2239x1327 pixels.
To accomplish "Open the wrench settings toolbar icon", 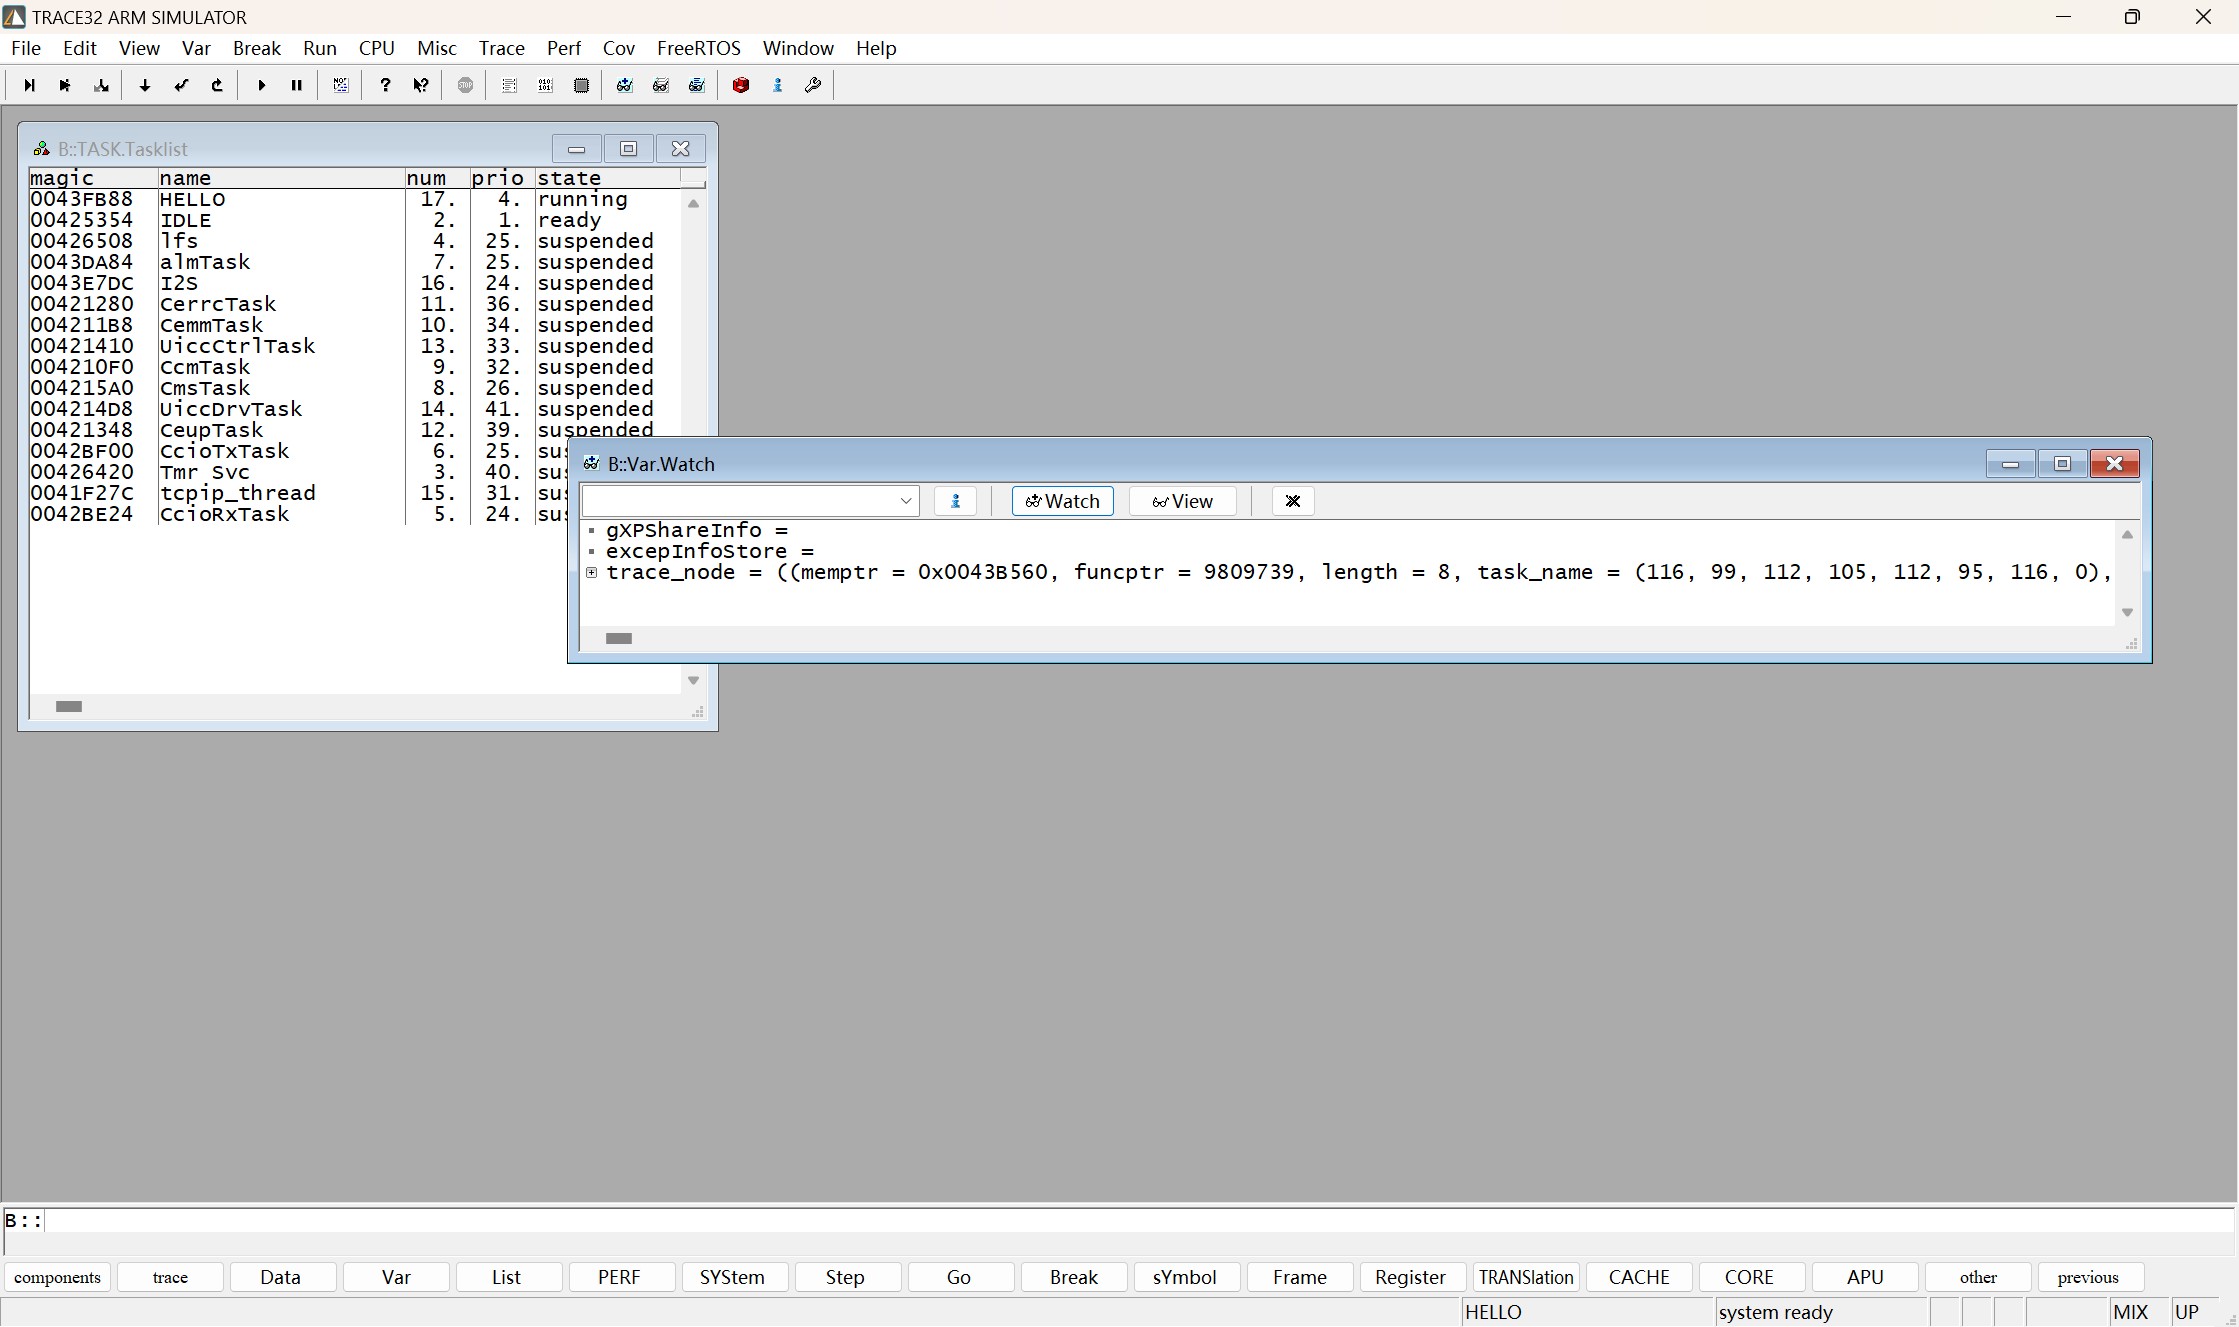I will pos(813,85).
